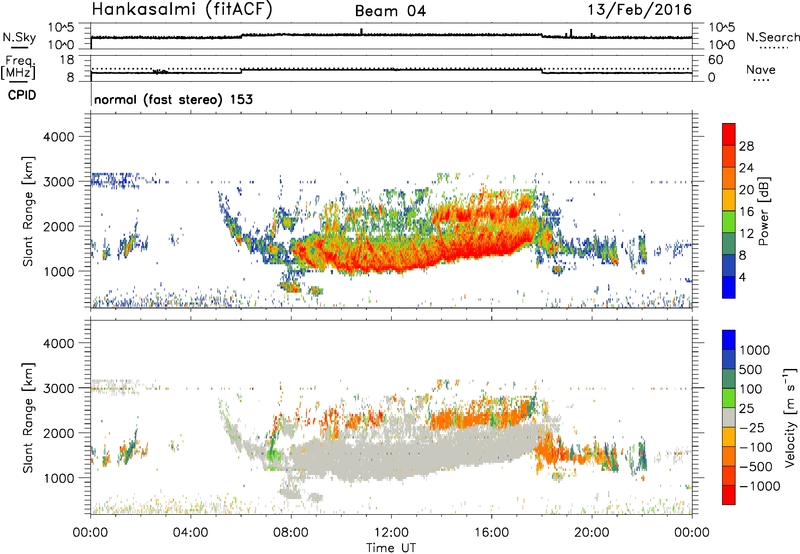Viewport: 800px width, 554px height.
Task: Click the '20:00' time axis tick
Action: pos(592,533)
